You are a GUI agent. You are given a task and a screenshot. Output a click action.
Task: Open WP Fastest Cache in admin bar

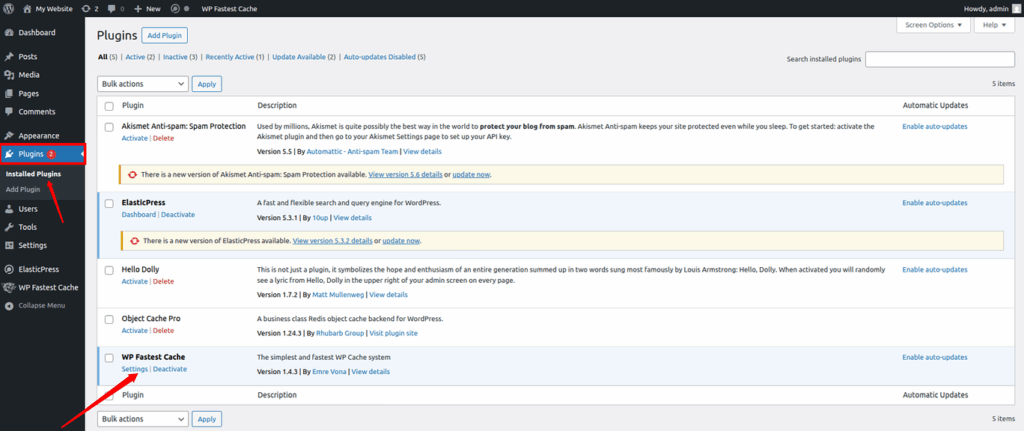click(229, 9)
